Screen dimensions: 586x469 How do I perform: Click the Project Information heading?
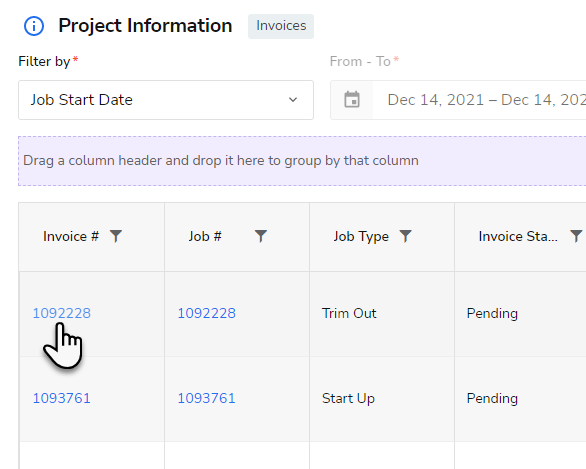click(x=145, y=26)
